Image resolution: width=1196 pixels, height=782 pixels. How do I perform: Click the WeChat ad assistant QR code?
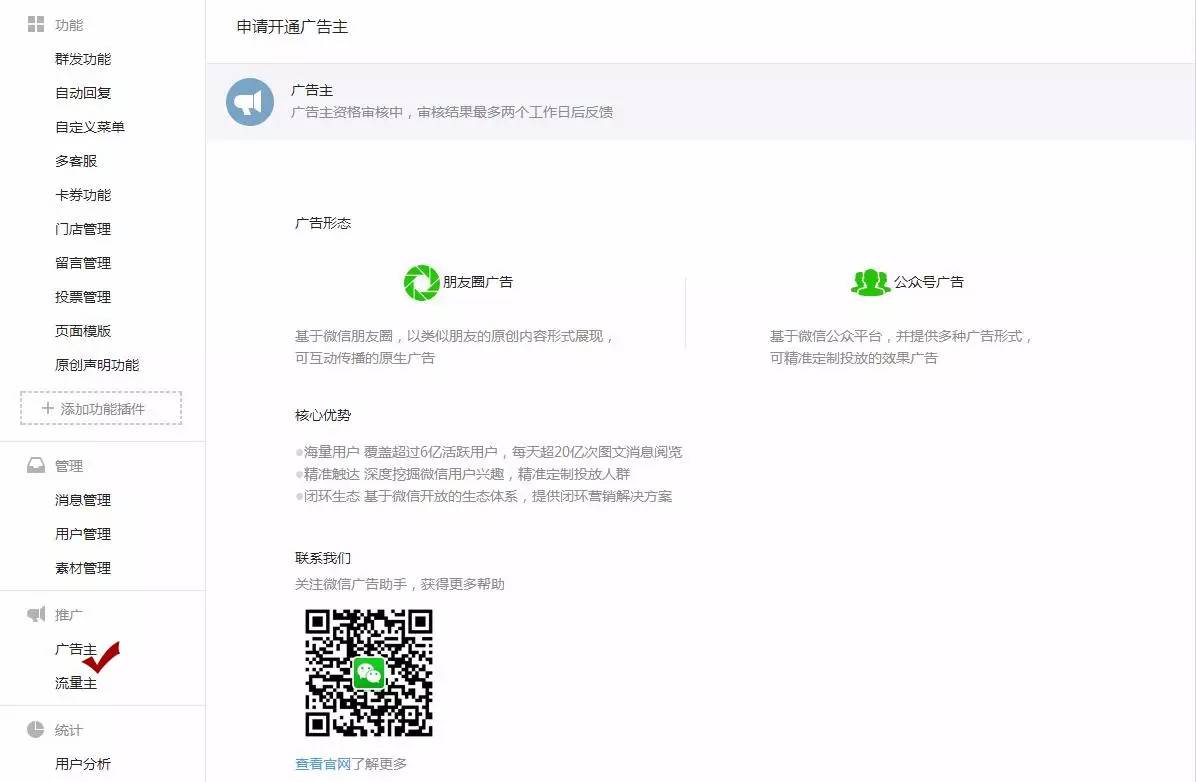click(368, 673)
